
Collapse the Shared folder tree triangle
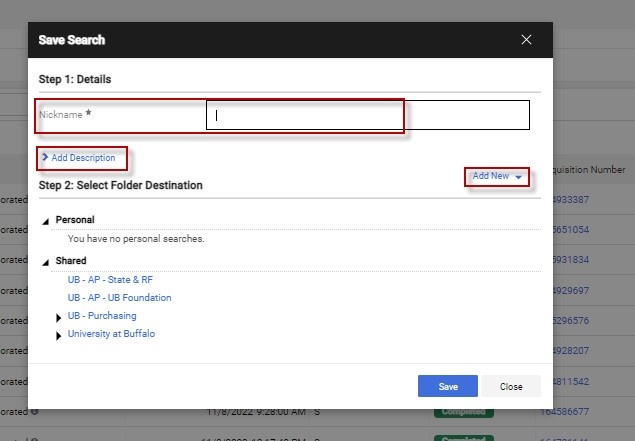pos(45,261)
